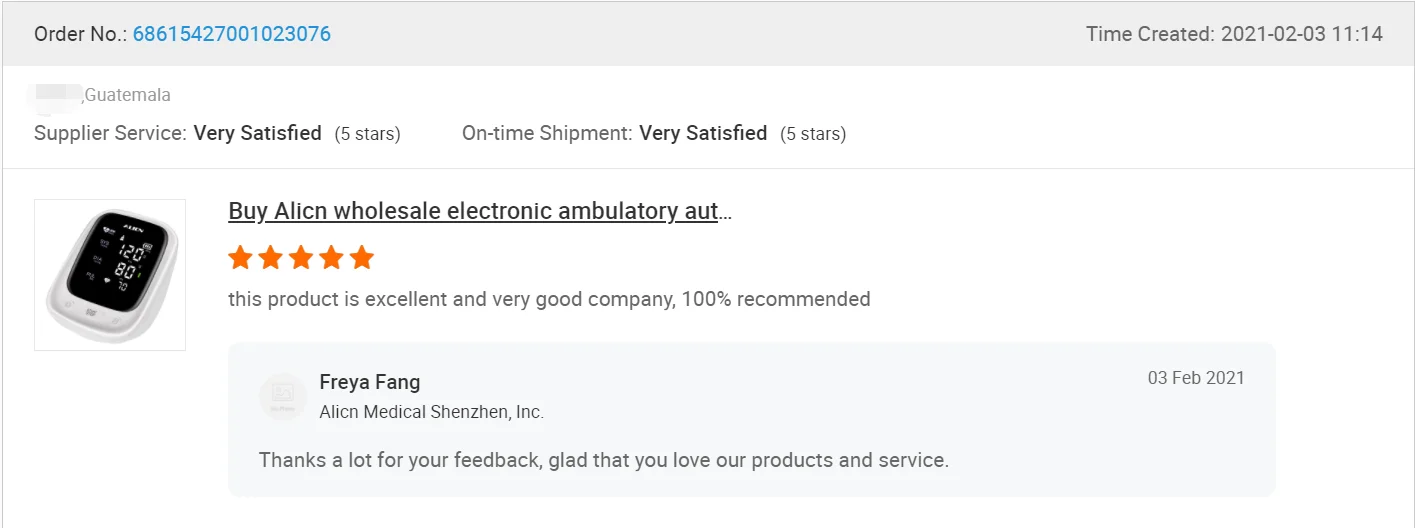Click the first orange rating star
1415x528 pixels.
(x=240, y=258)
